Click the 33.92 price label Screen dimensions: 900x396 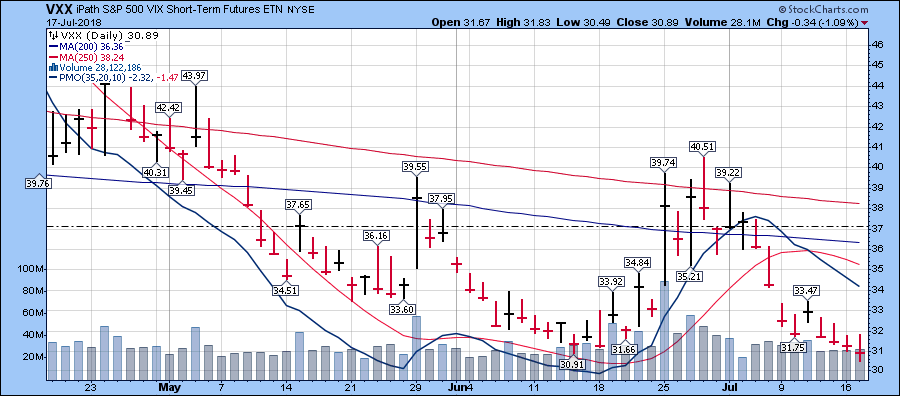[x=612, y=282]
